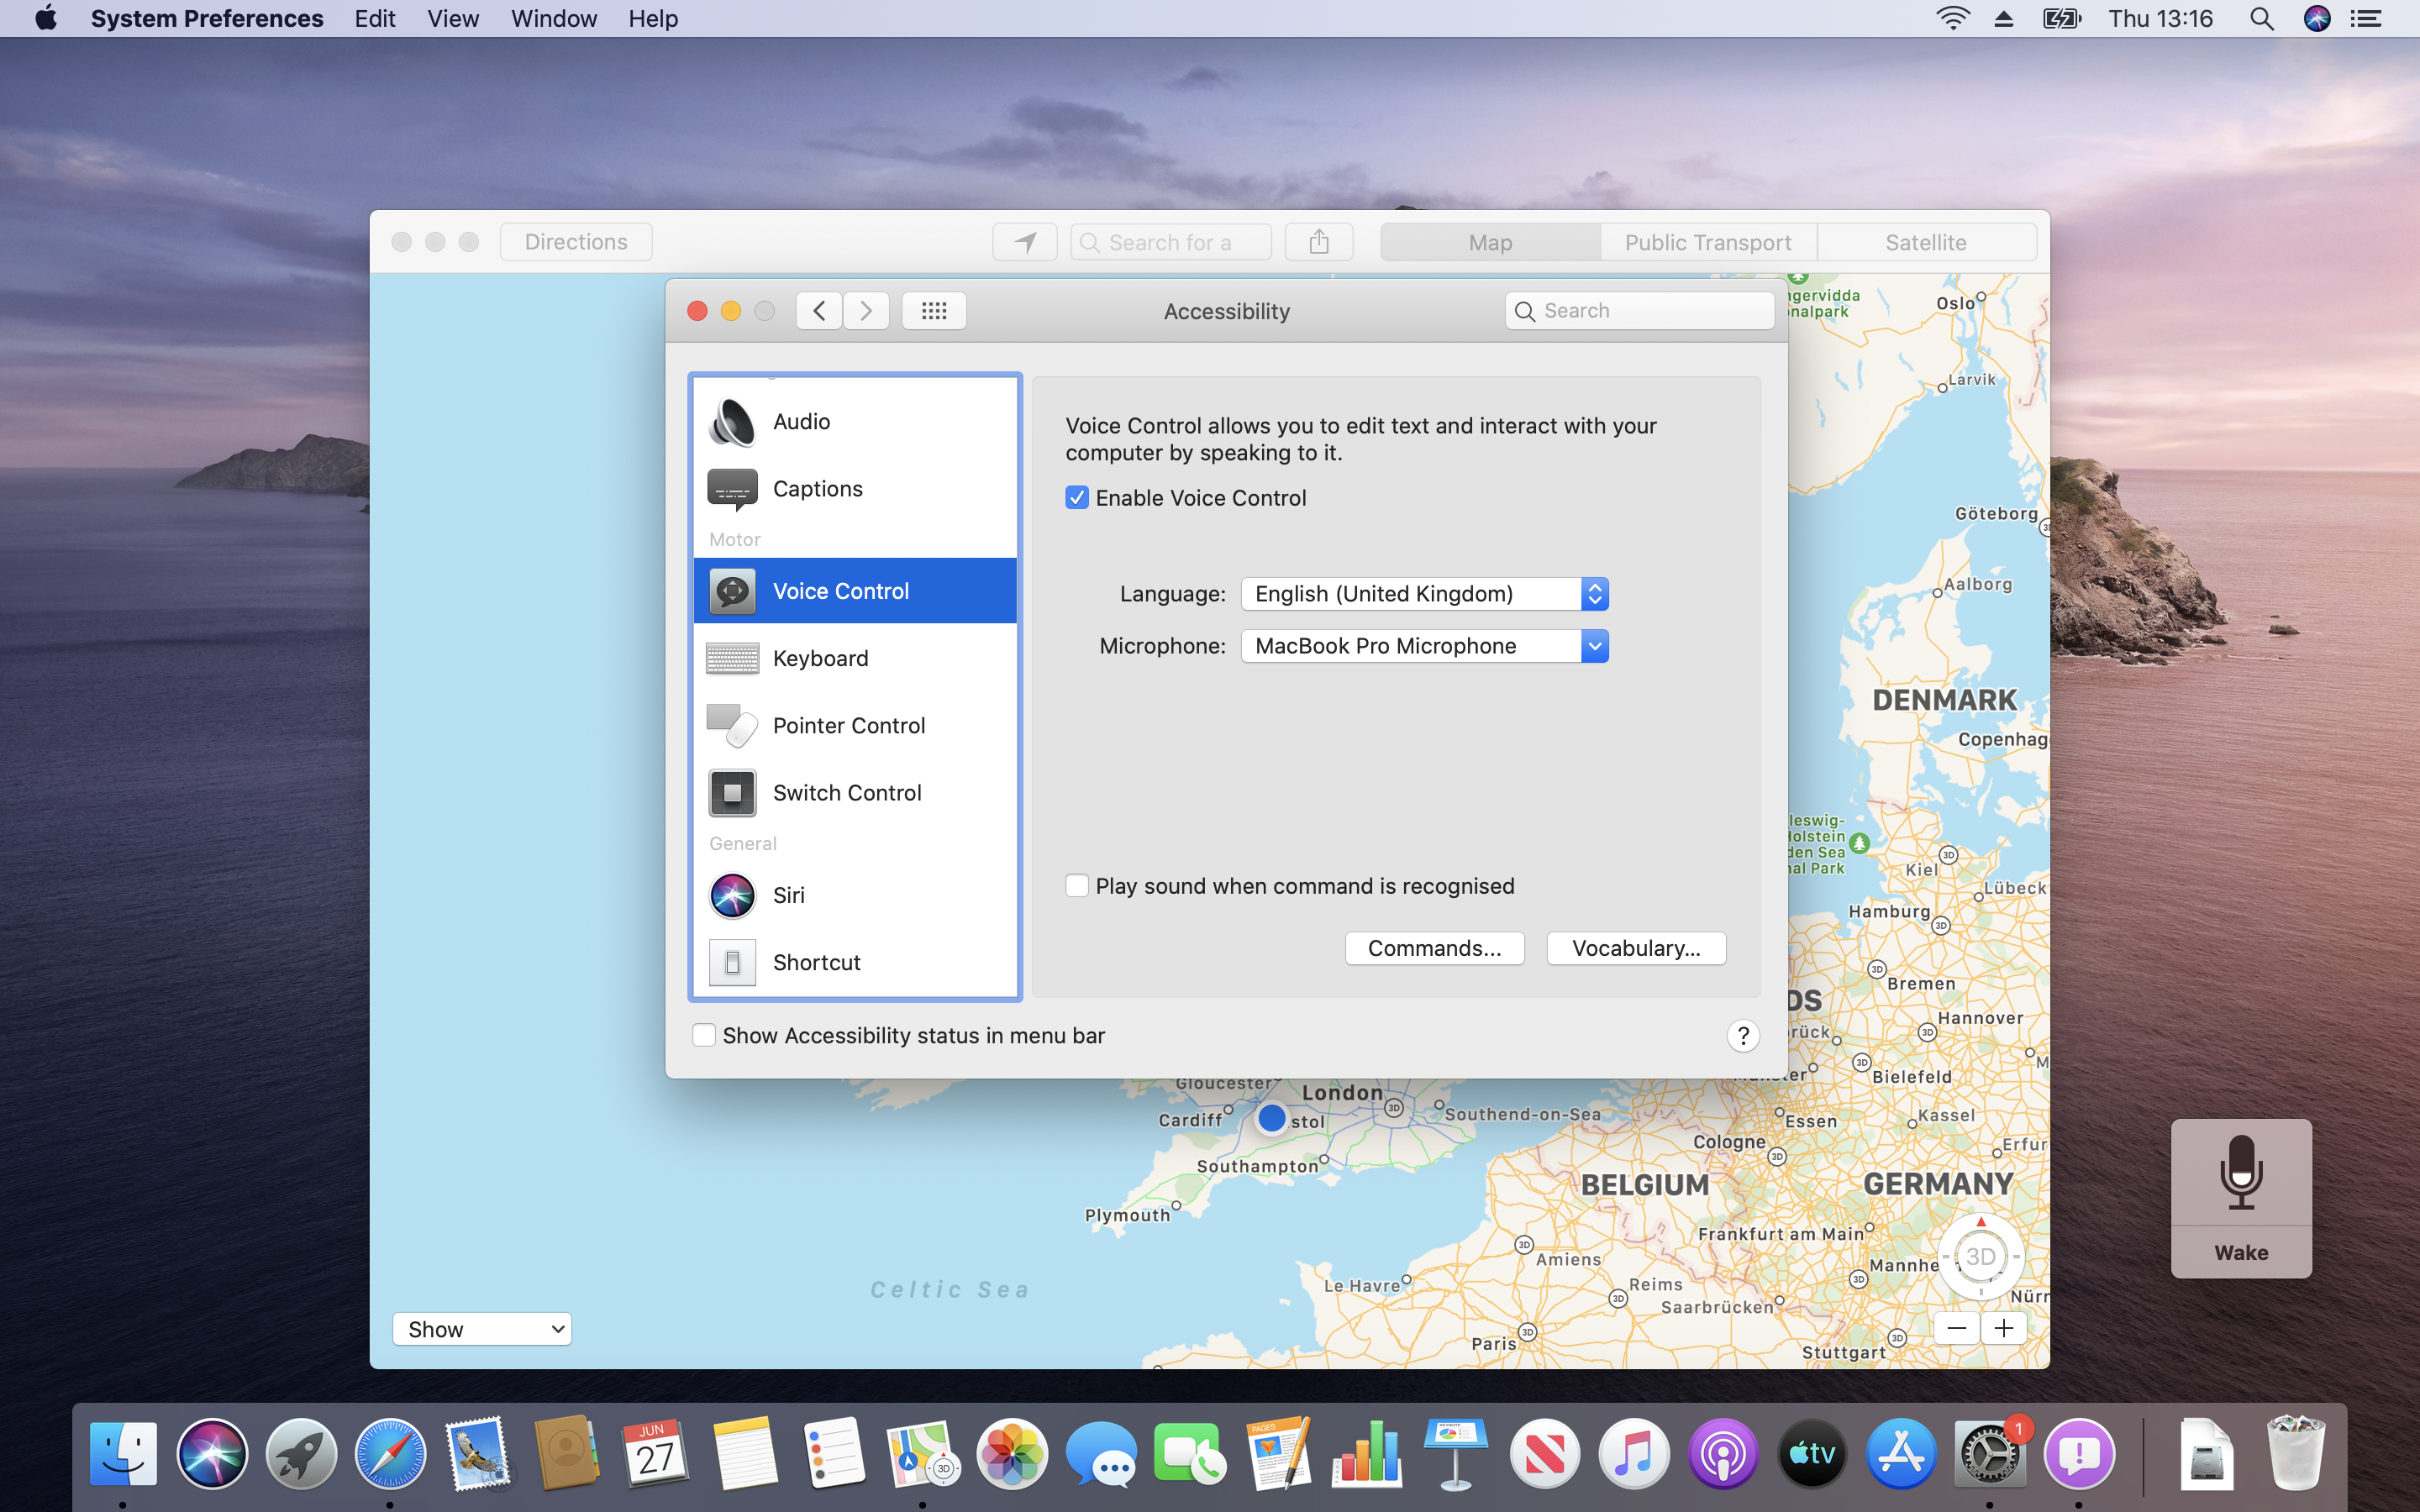Click the menu bar clock Thu 13:16
Viewport: 2420px width, 1512px height.
pyautogui.click(x=2160, y=19)
